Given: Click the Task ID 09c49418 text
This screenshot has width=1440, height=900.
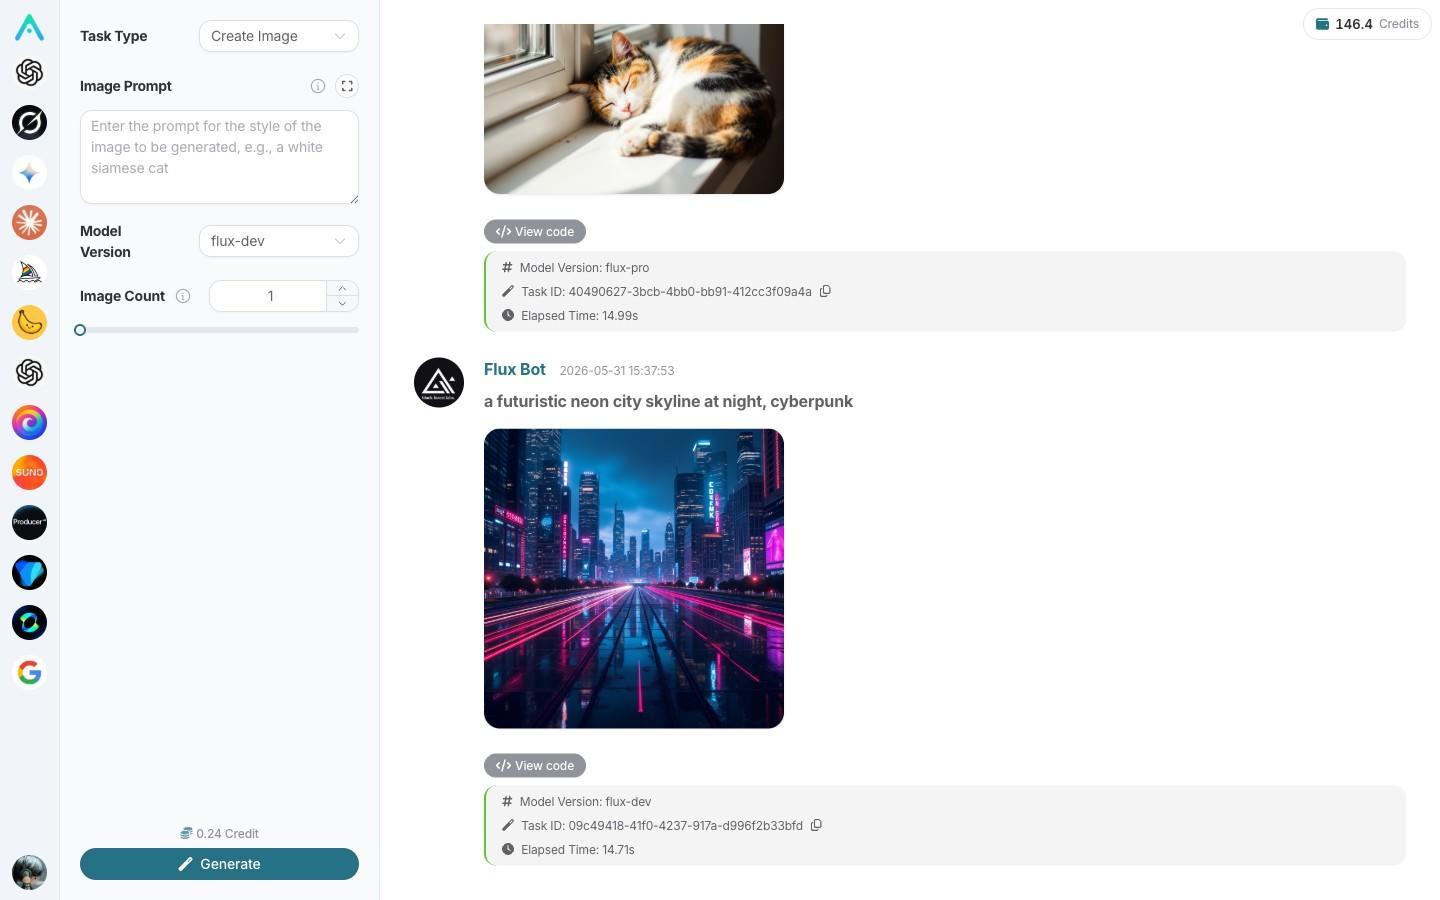Looking at the screenshot, I should (x=662, y=825).
